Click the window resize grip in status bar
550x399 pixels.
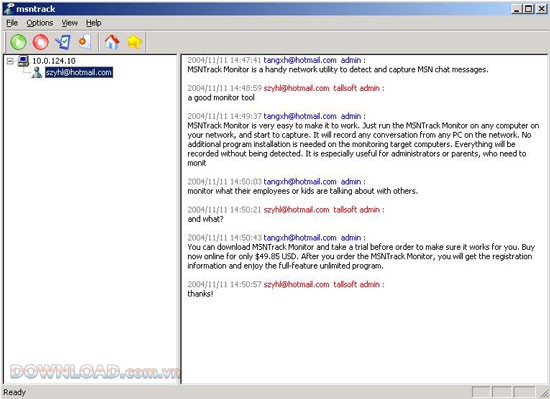544,392
